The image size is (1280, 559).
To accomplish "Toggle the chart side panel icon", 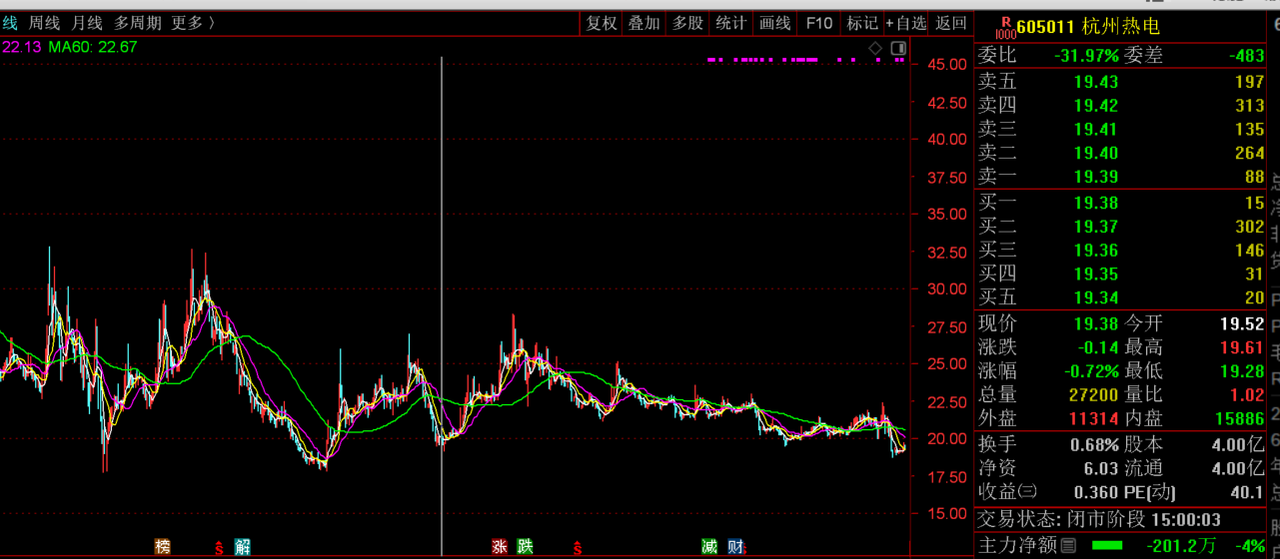I will pos(898,48).
